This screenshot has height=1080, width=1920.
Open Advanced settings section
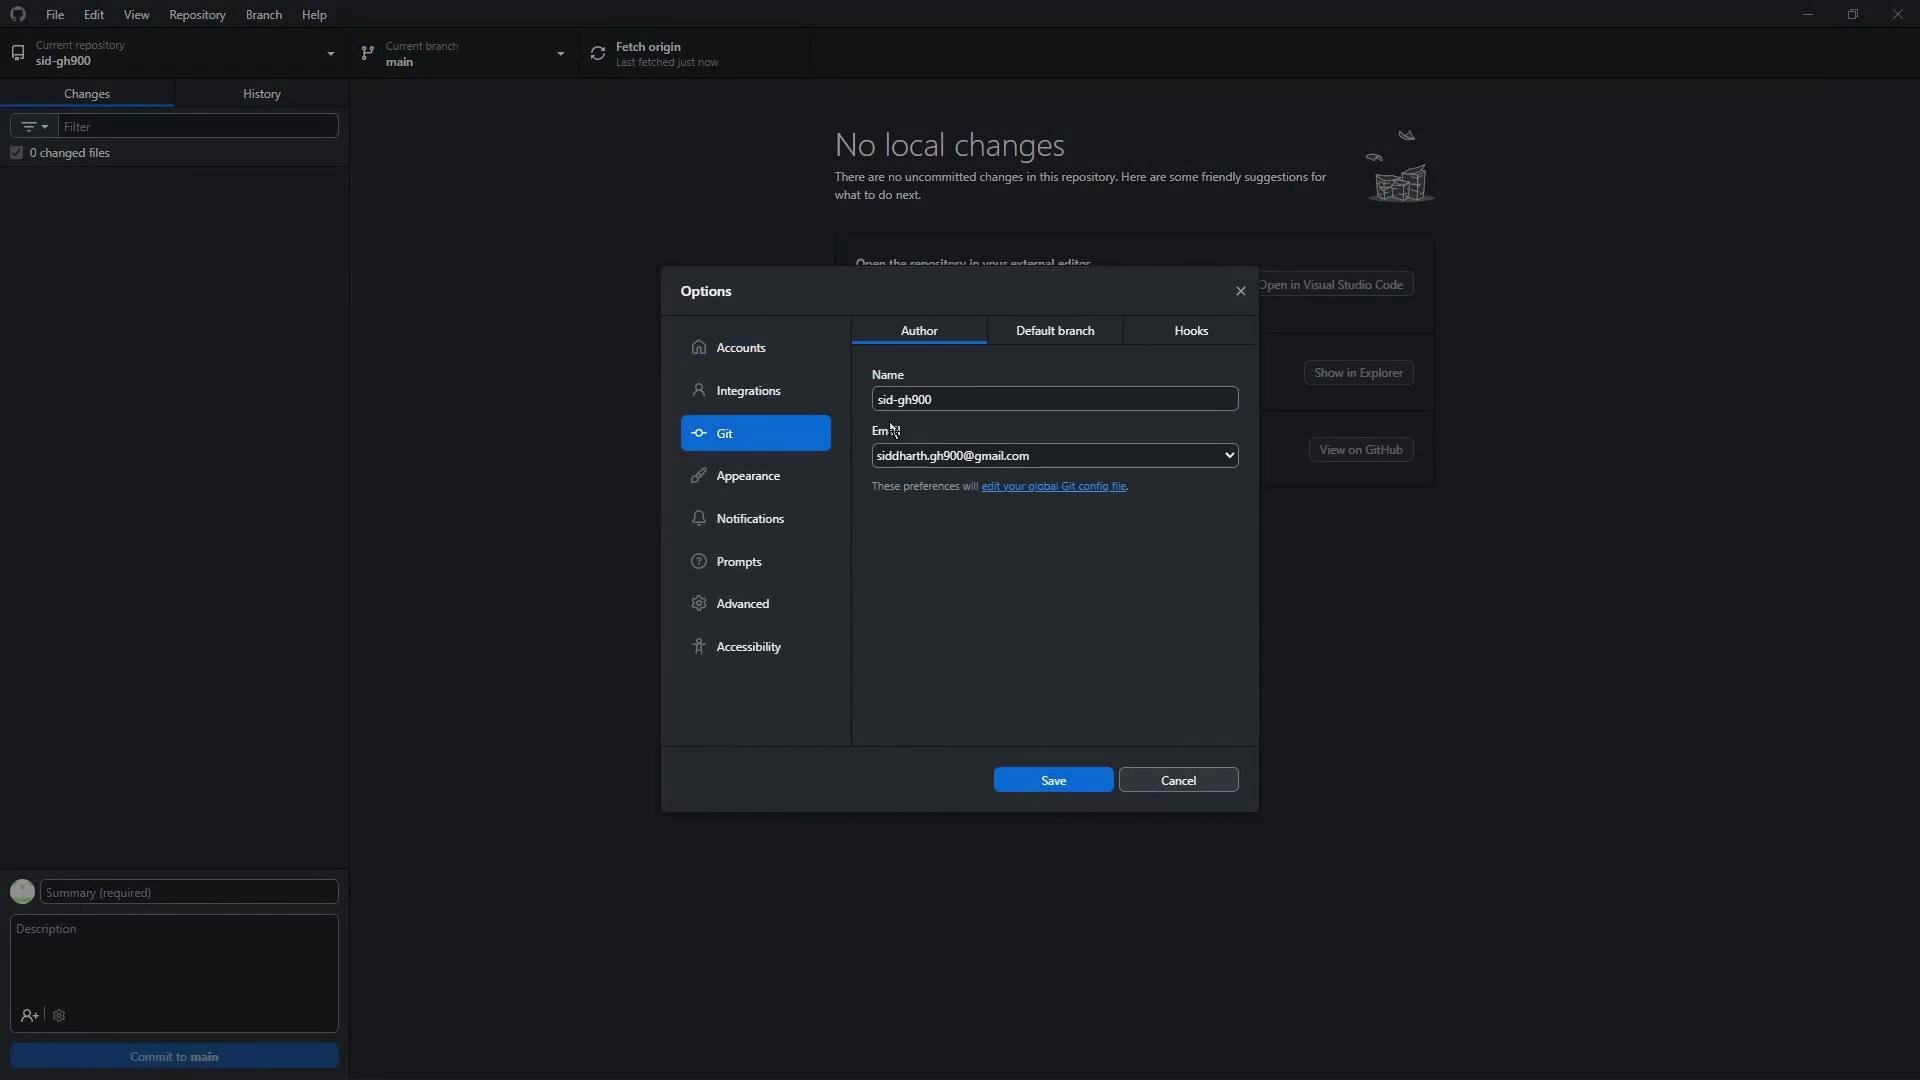755,603
